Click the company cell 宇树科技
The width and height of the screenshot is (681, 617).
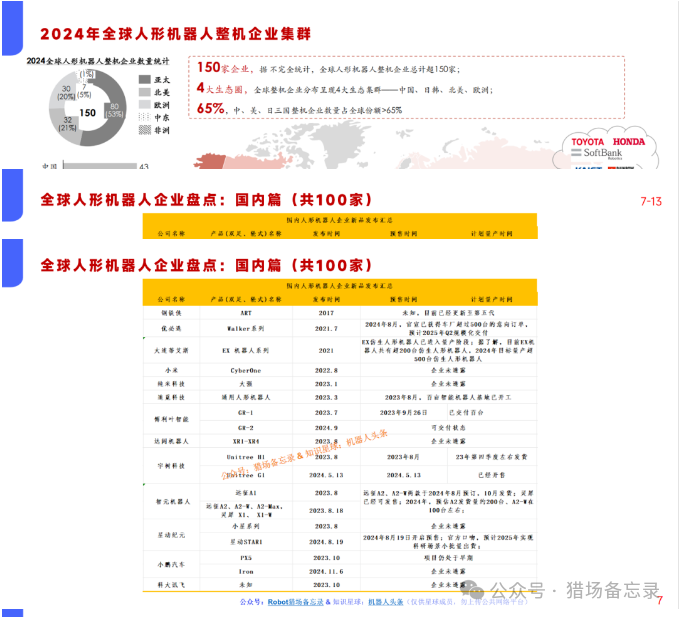172,466
